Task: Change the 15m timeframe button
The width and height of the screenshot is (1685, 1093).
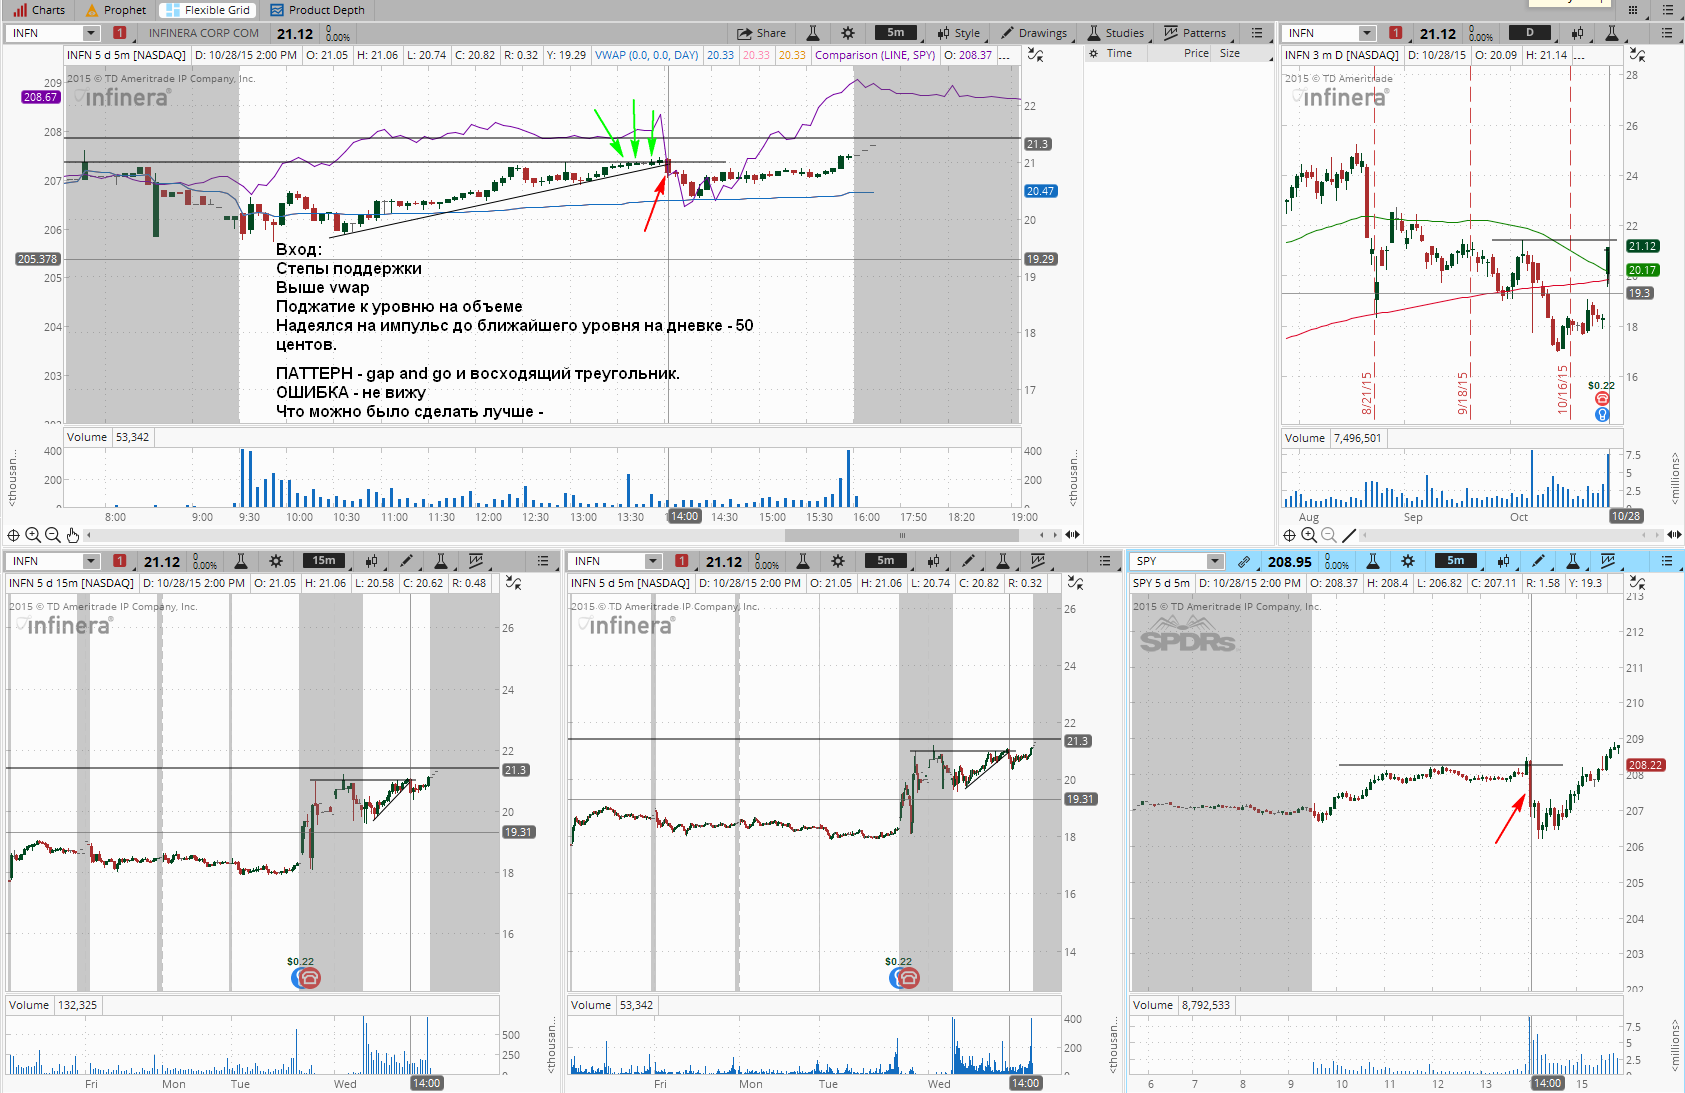Action: pos(324,561)
